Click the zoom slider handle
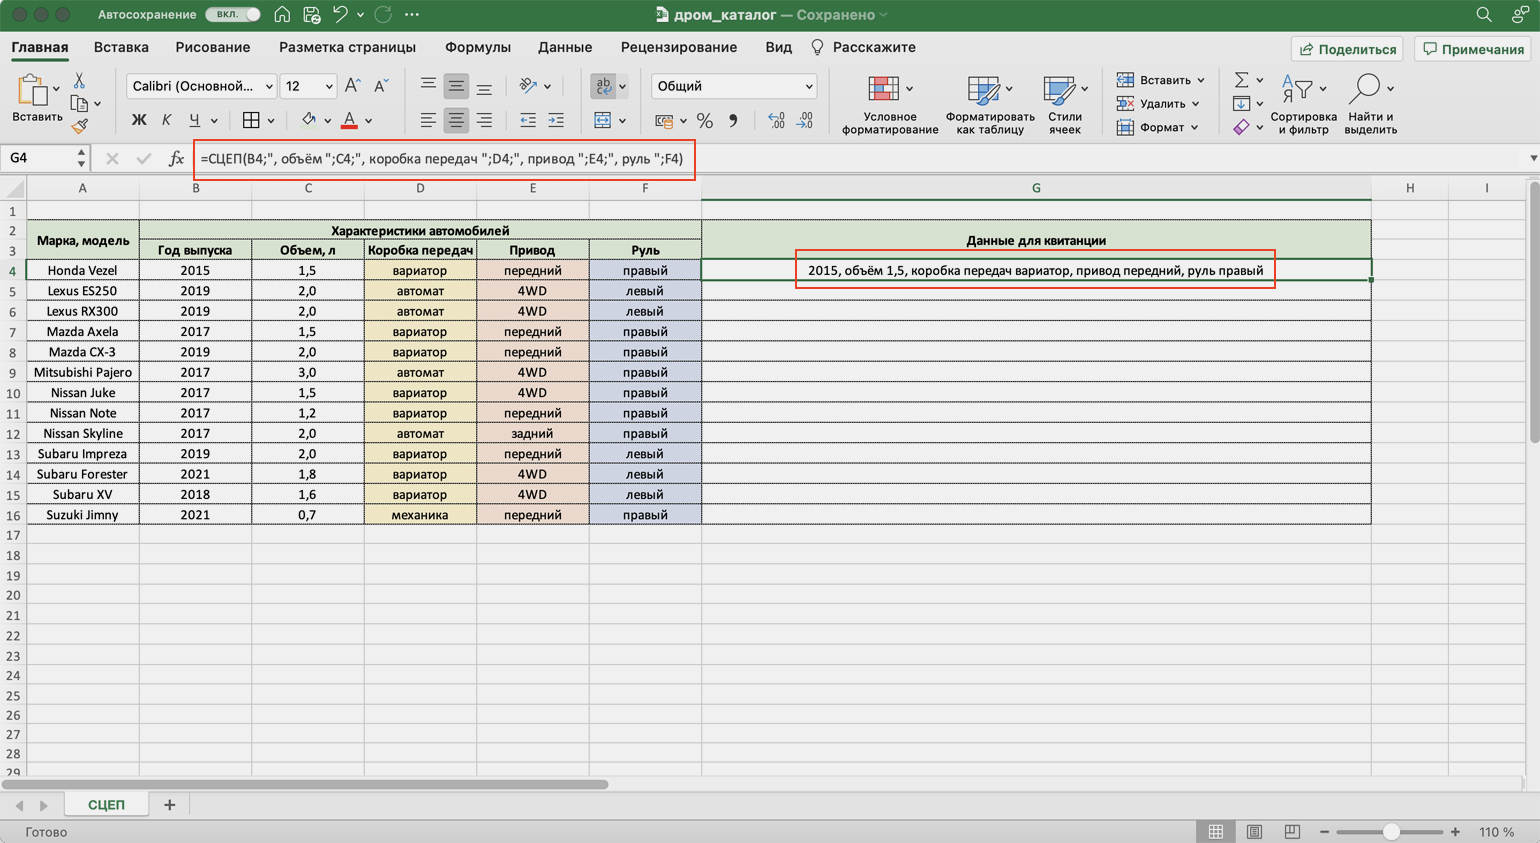The image size is (1540, 843). click(1391, 832)
